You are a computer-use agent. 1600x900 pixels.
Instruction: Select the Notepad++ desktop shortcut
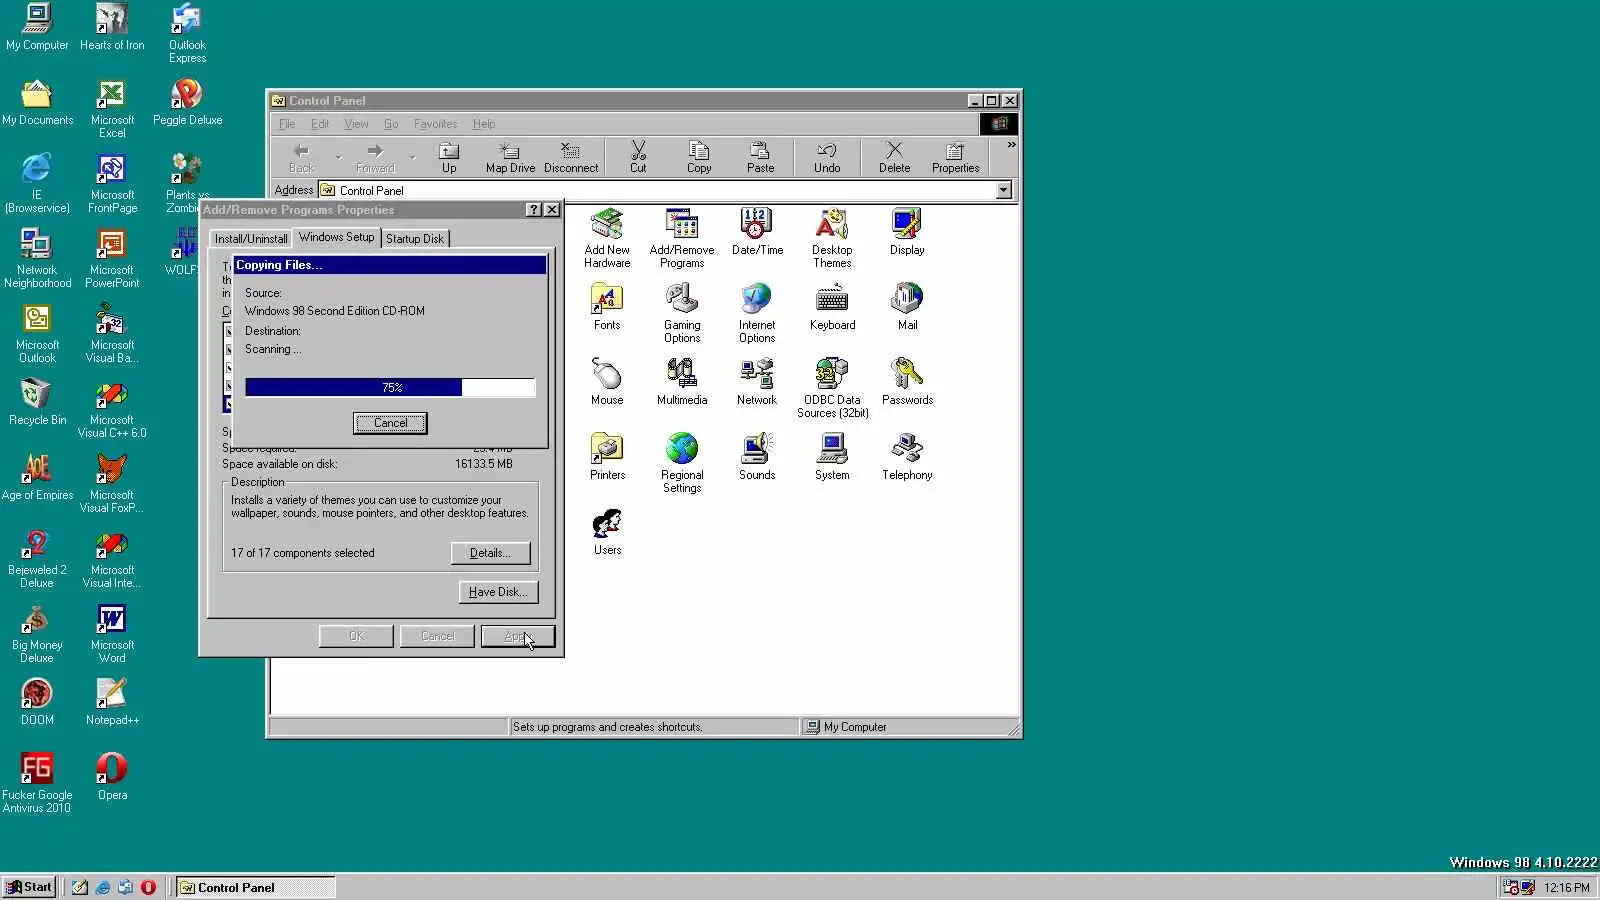(112, 702)
